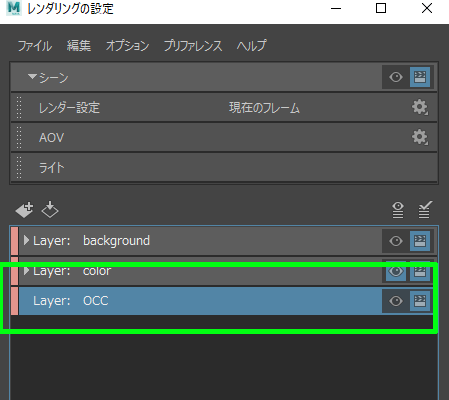This screenshot has height=400, width=449.
Task: Show the background layer via eye icon
Action: (x=396, y=241)
